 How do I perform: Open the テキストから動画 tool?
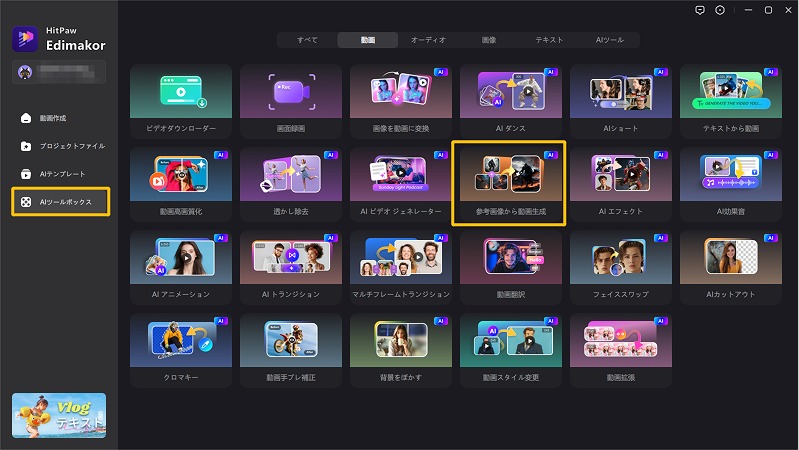click(x=731, y=101)
